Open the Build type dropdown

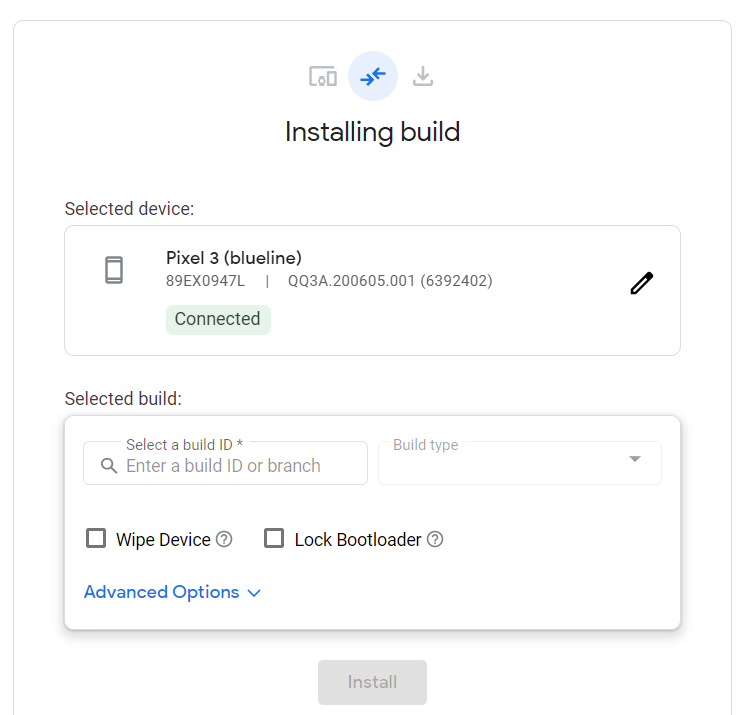tap(520, 463)
